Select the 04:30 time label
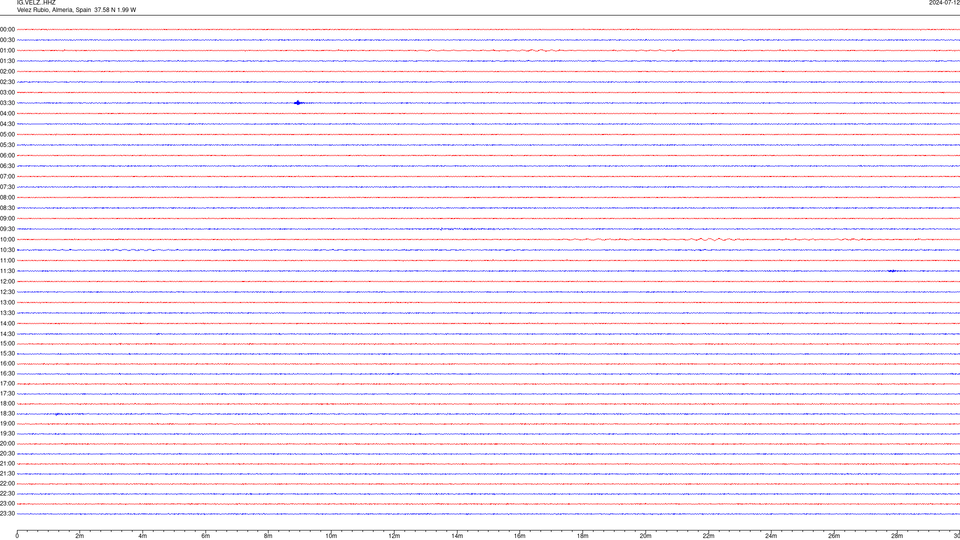Screen dimensions: 960x540 tap(7, 124)
